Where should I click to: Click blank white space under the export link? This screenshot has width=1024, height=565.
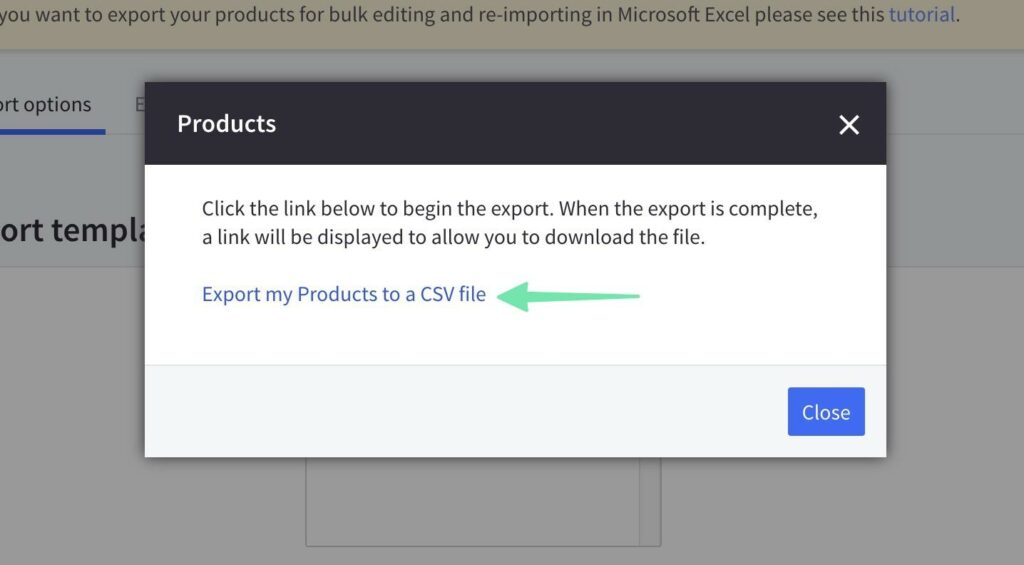(500, 335)
